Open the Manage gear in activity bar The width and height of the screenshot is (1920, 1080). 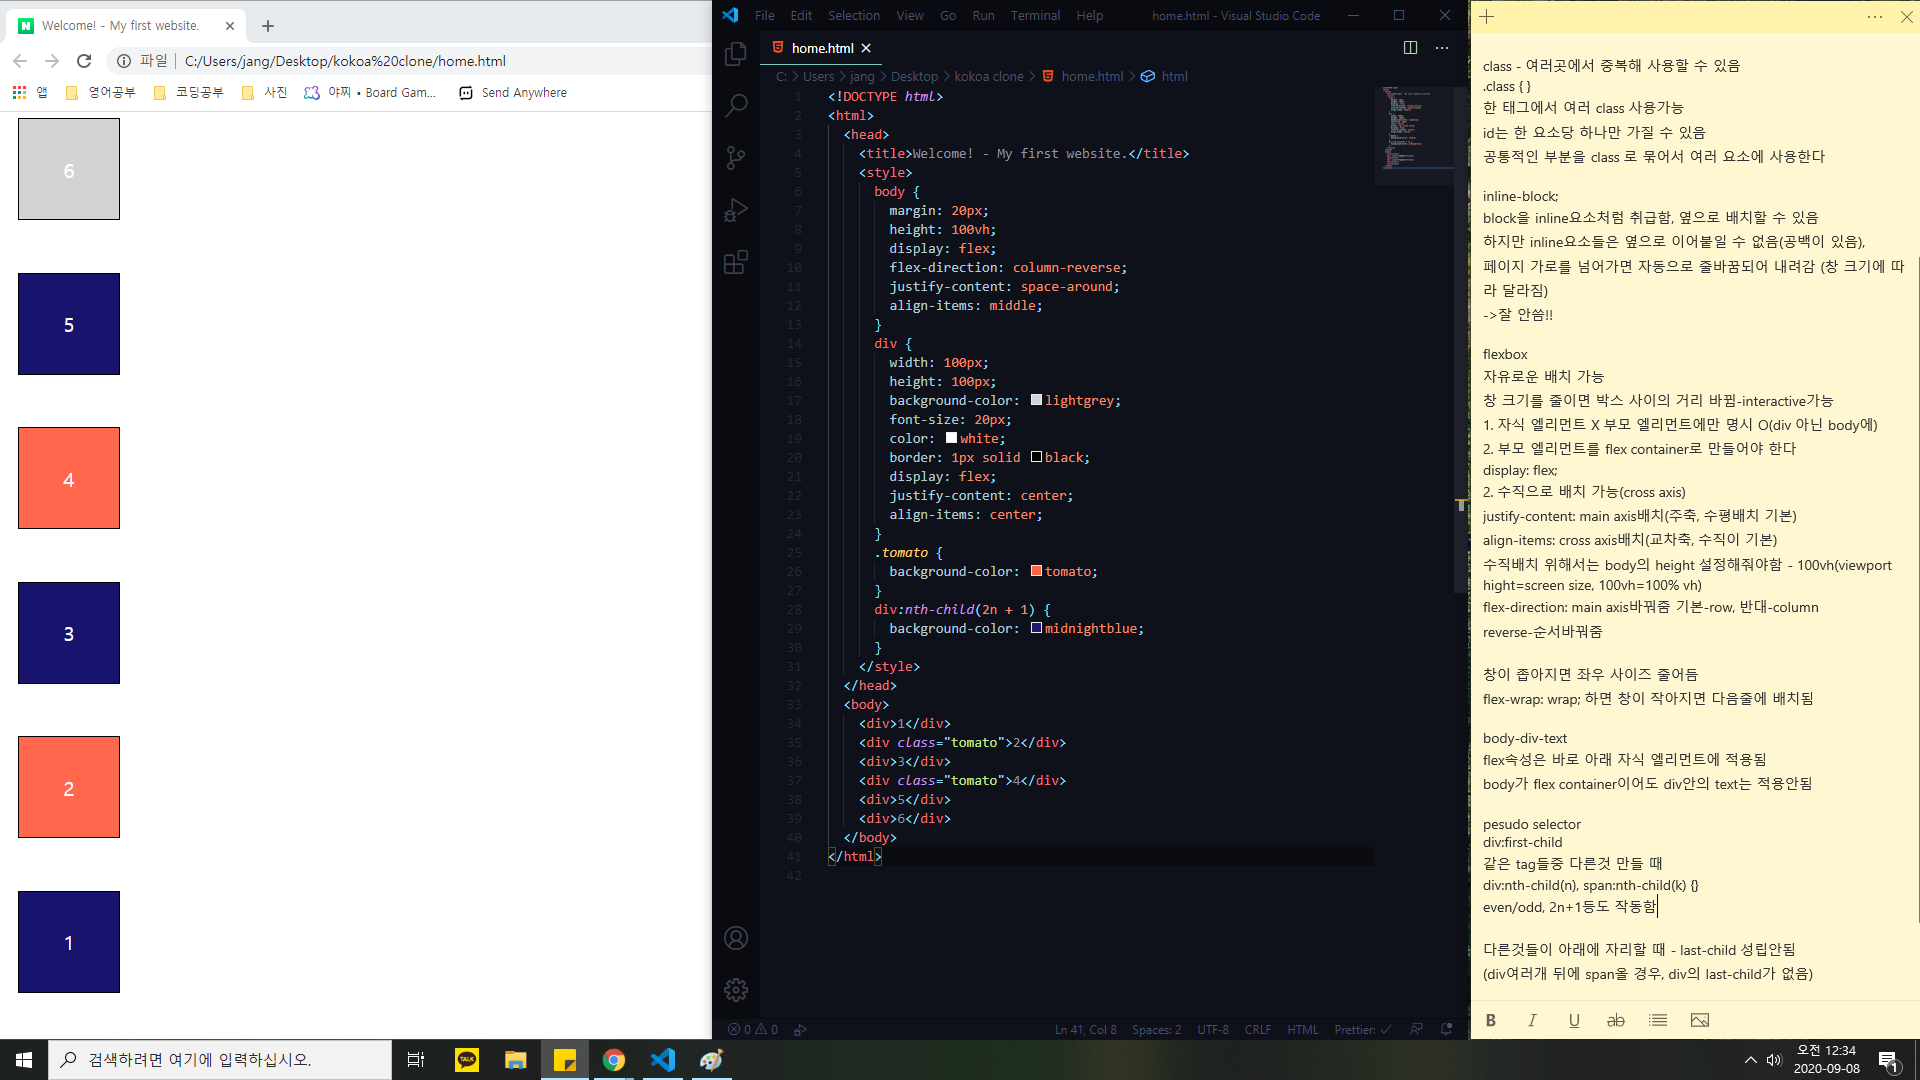point(736,990)
